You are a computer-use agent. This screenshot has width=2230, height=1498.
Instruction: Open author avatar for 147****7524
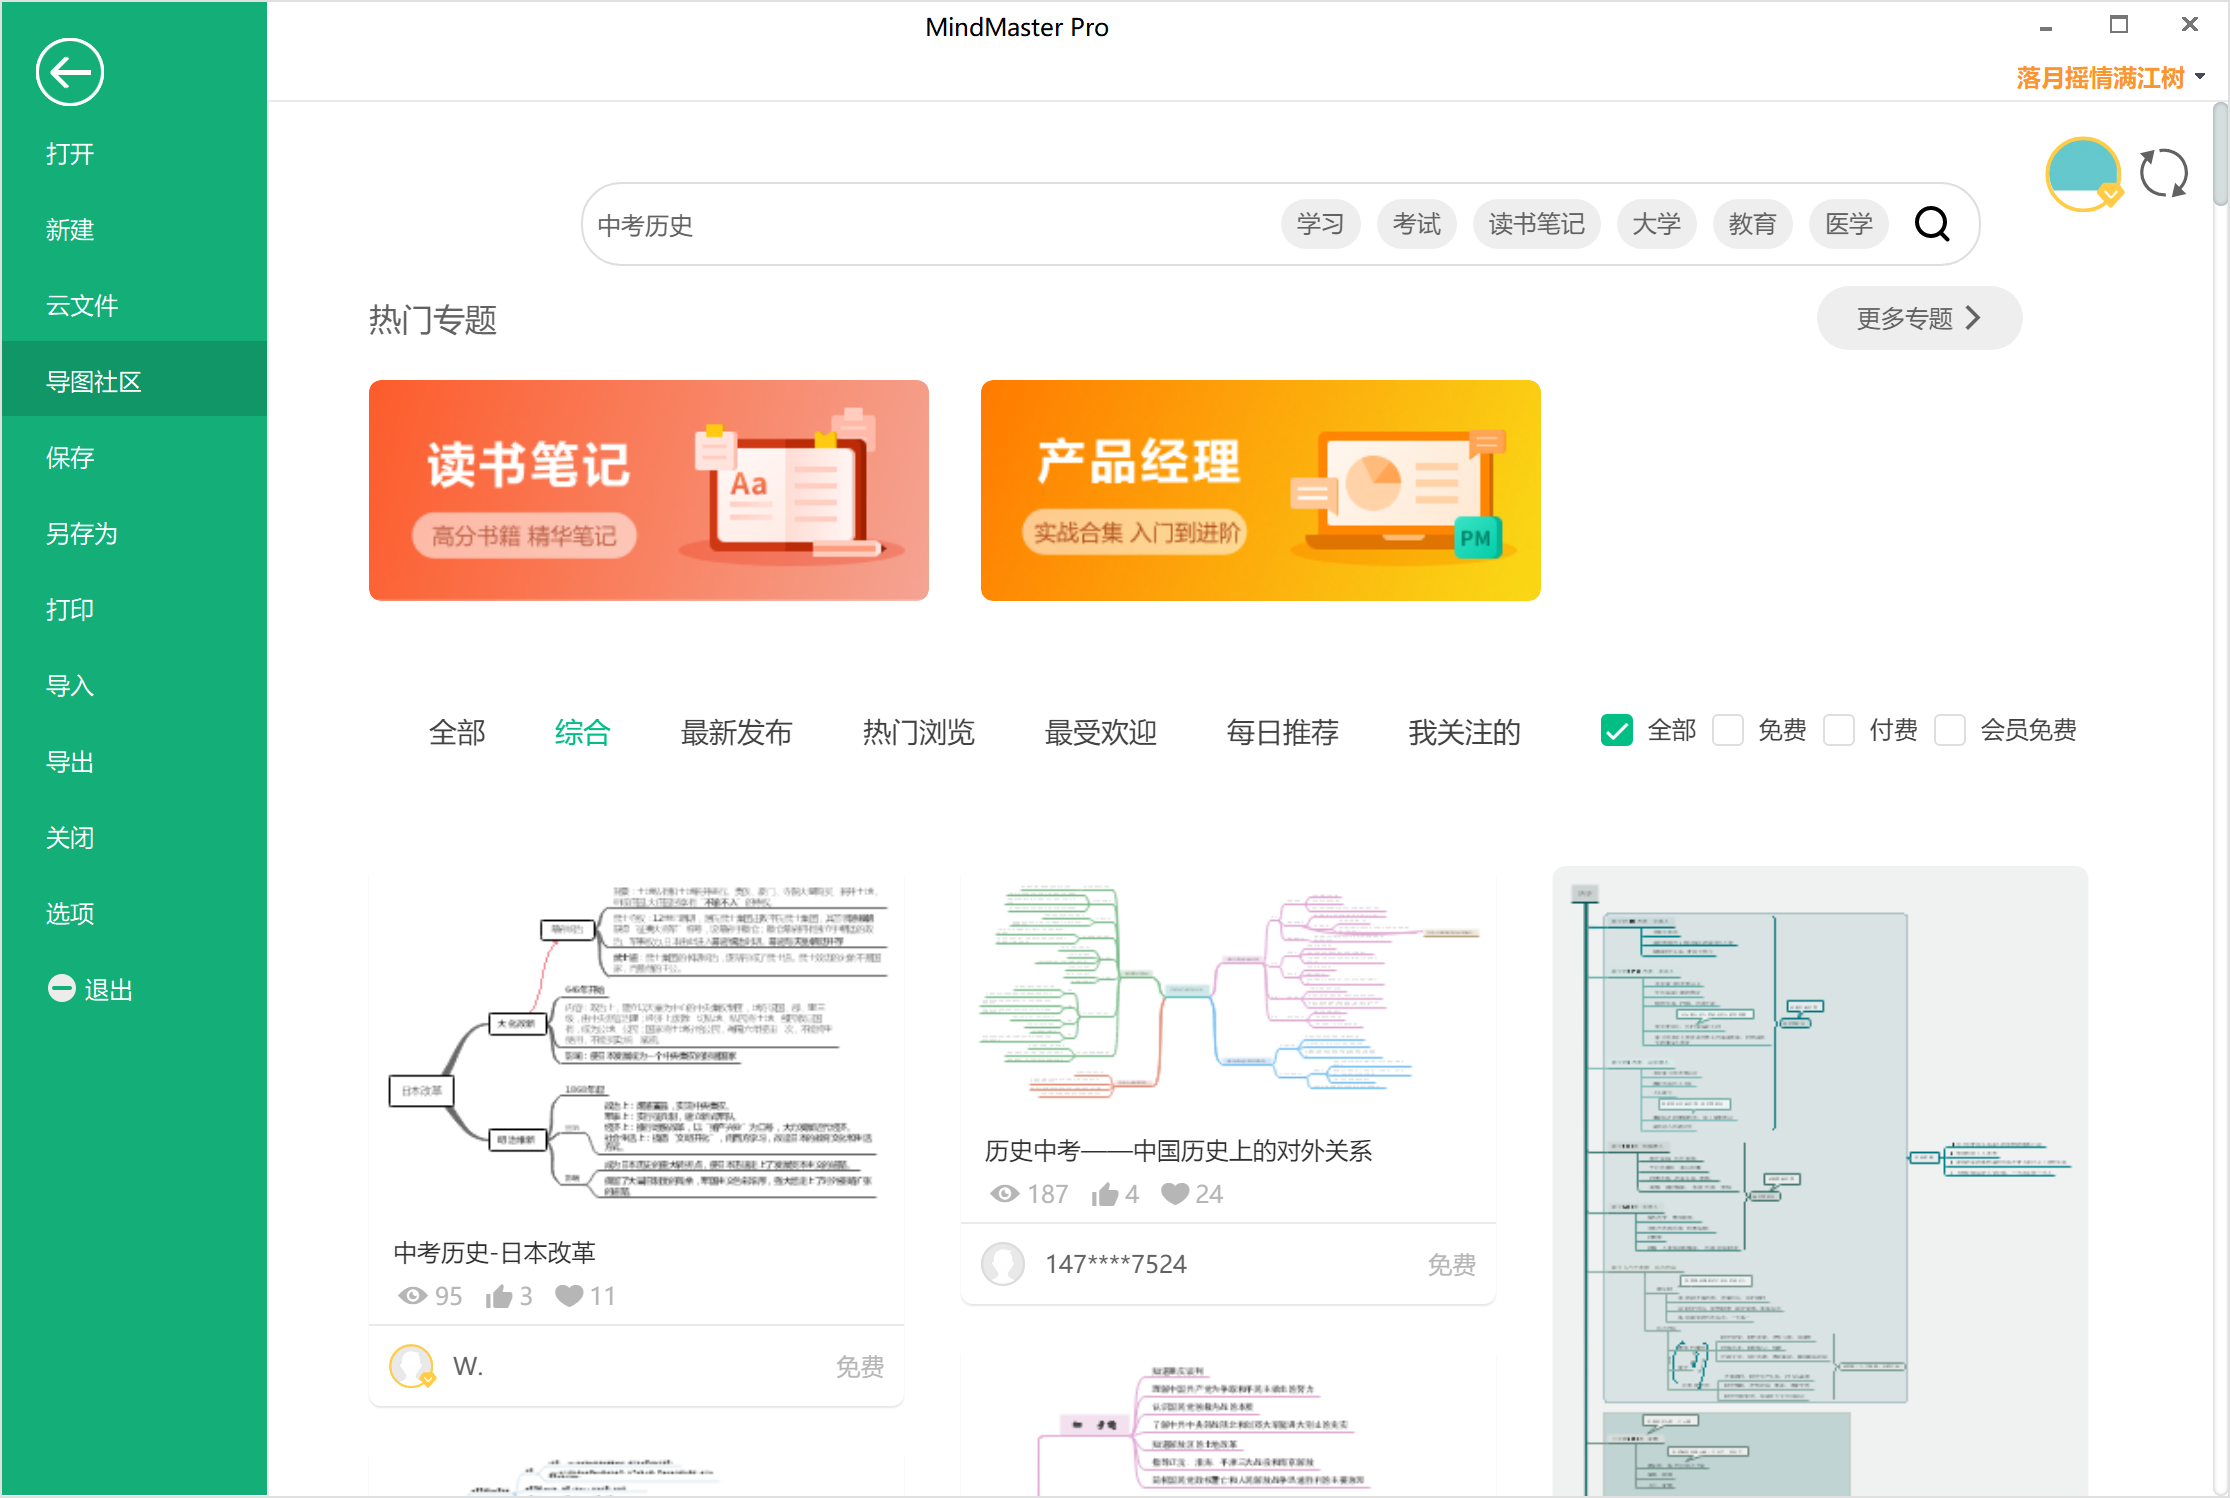coord(1003,1264)
